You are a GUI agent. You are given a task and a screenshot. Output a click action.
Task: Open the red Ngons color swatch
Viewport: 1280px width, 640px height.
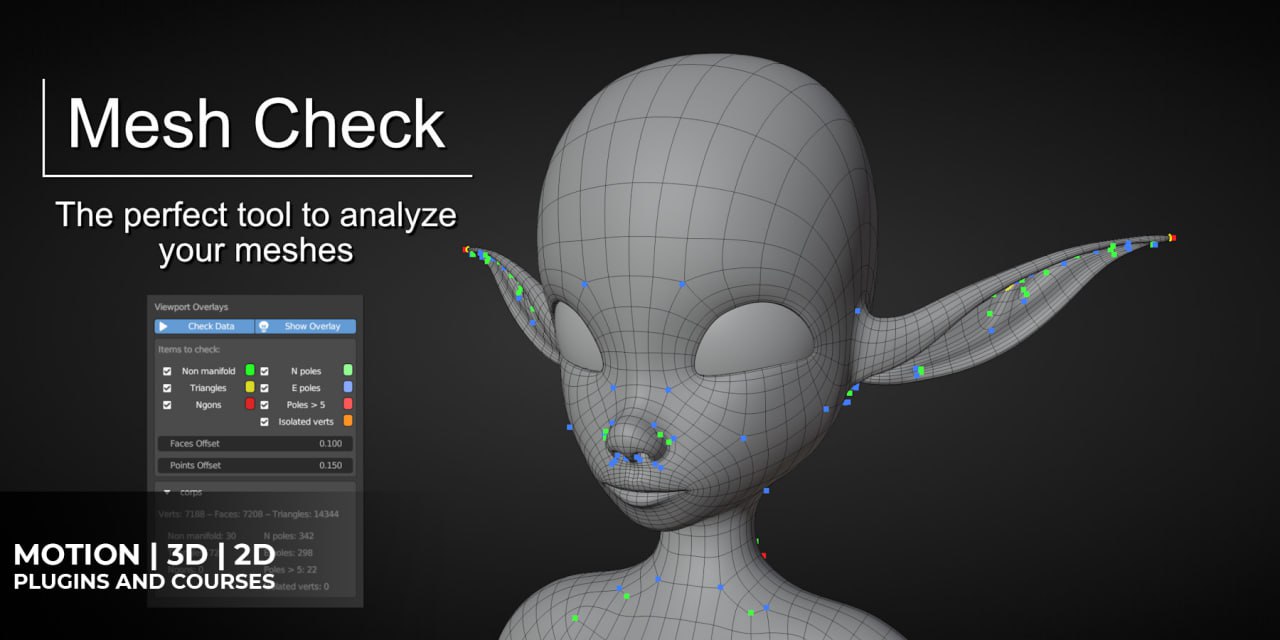(250, 404)
